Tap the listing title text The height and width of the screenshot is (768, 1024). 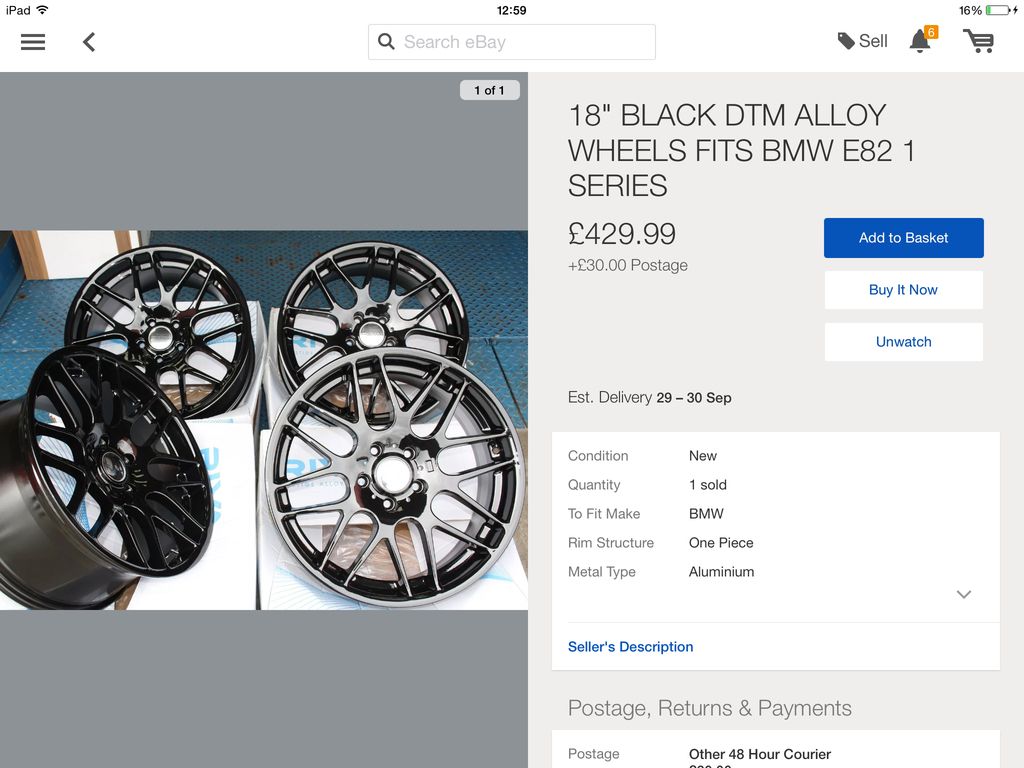(741, 150)
